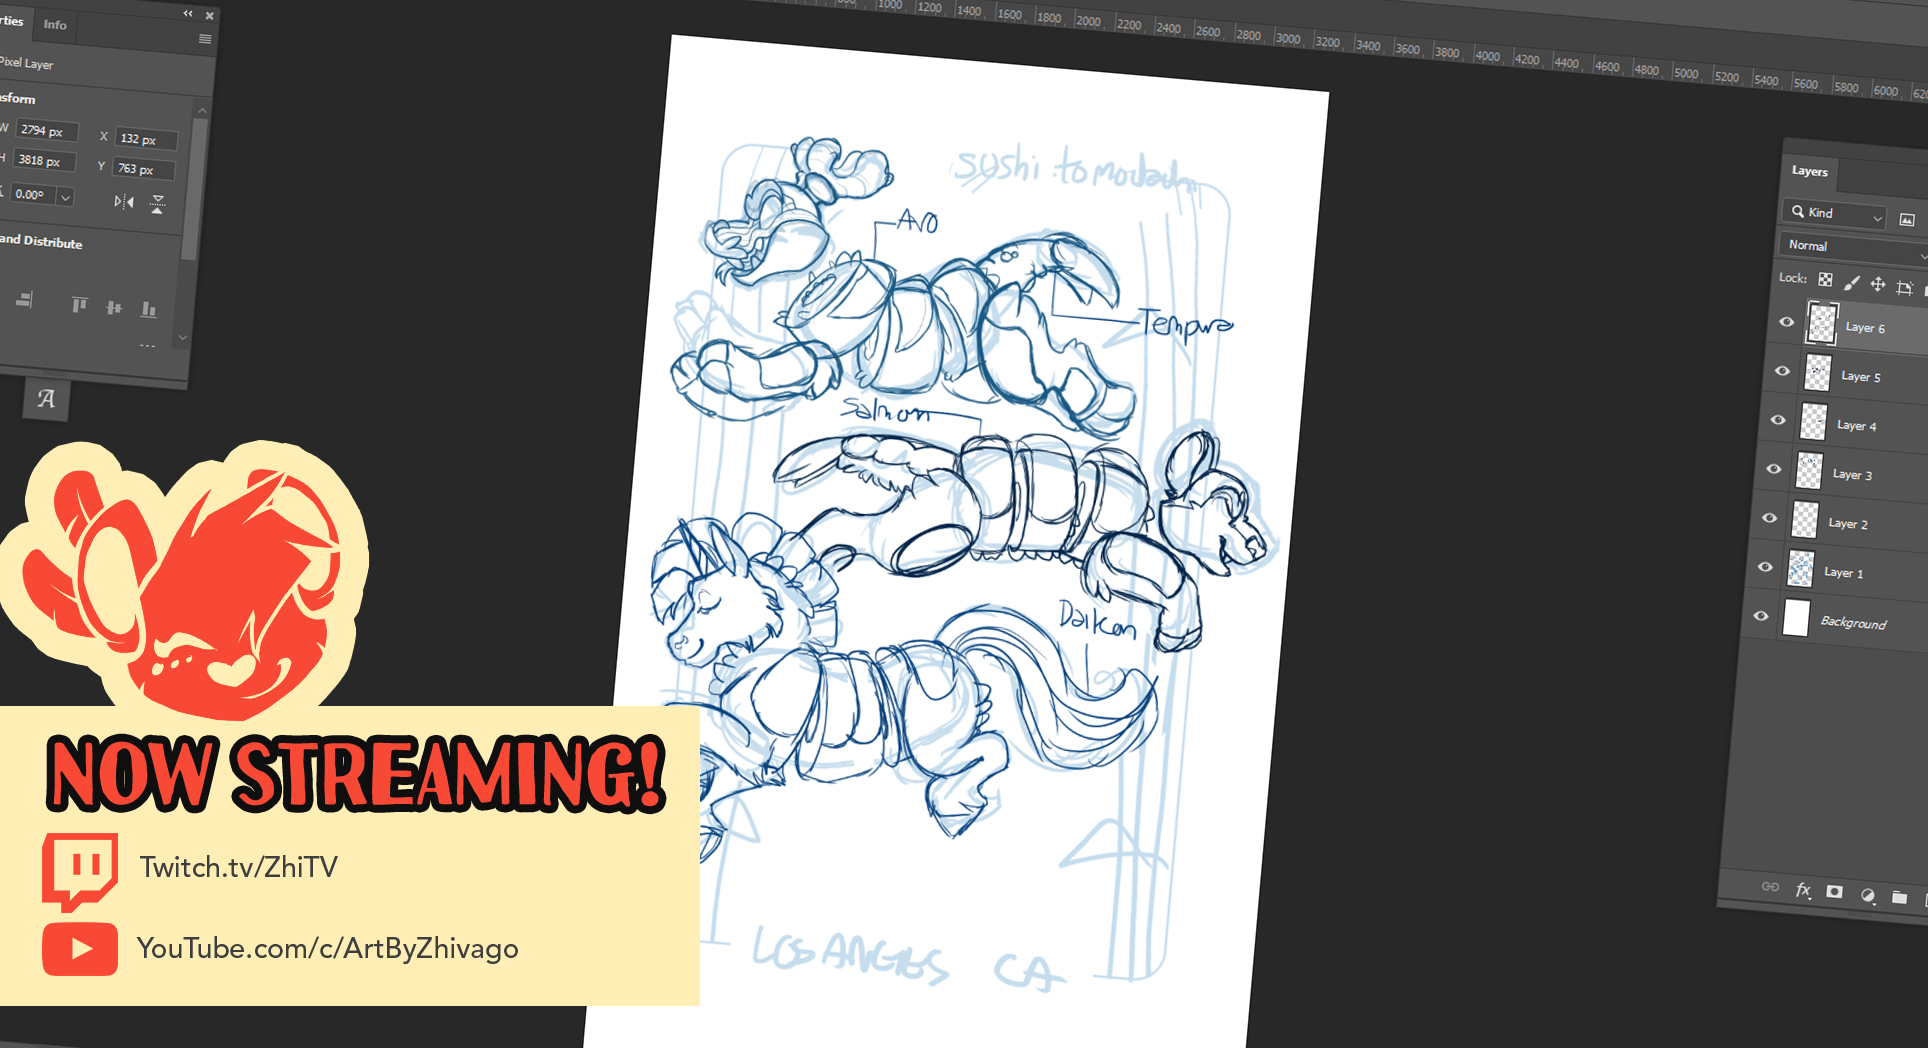This screenshot has width=1928, height=1048.
Task: Filter layers by pixel layers icon
Action: click(x=1907, y=220)
